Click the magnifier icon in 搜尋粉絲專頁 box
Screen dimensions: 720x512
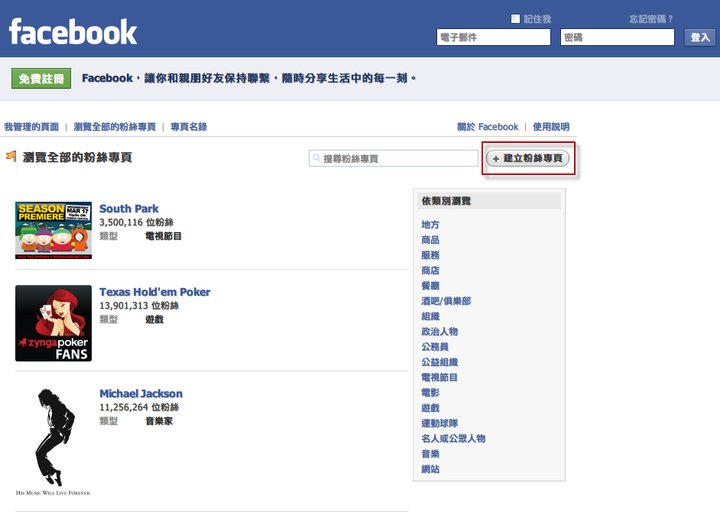pyautogui.click(x=316, y=158)
